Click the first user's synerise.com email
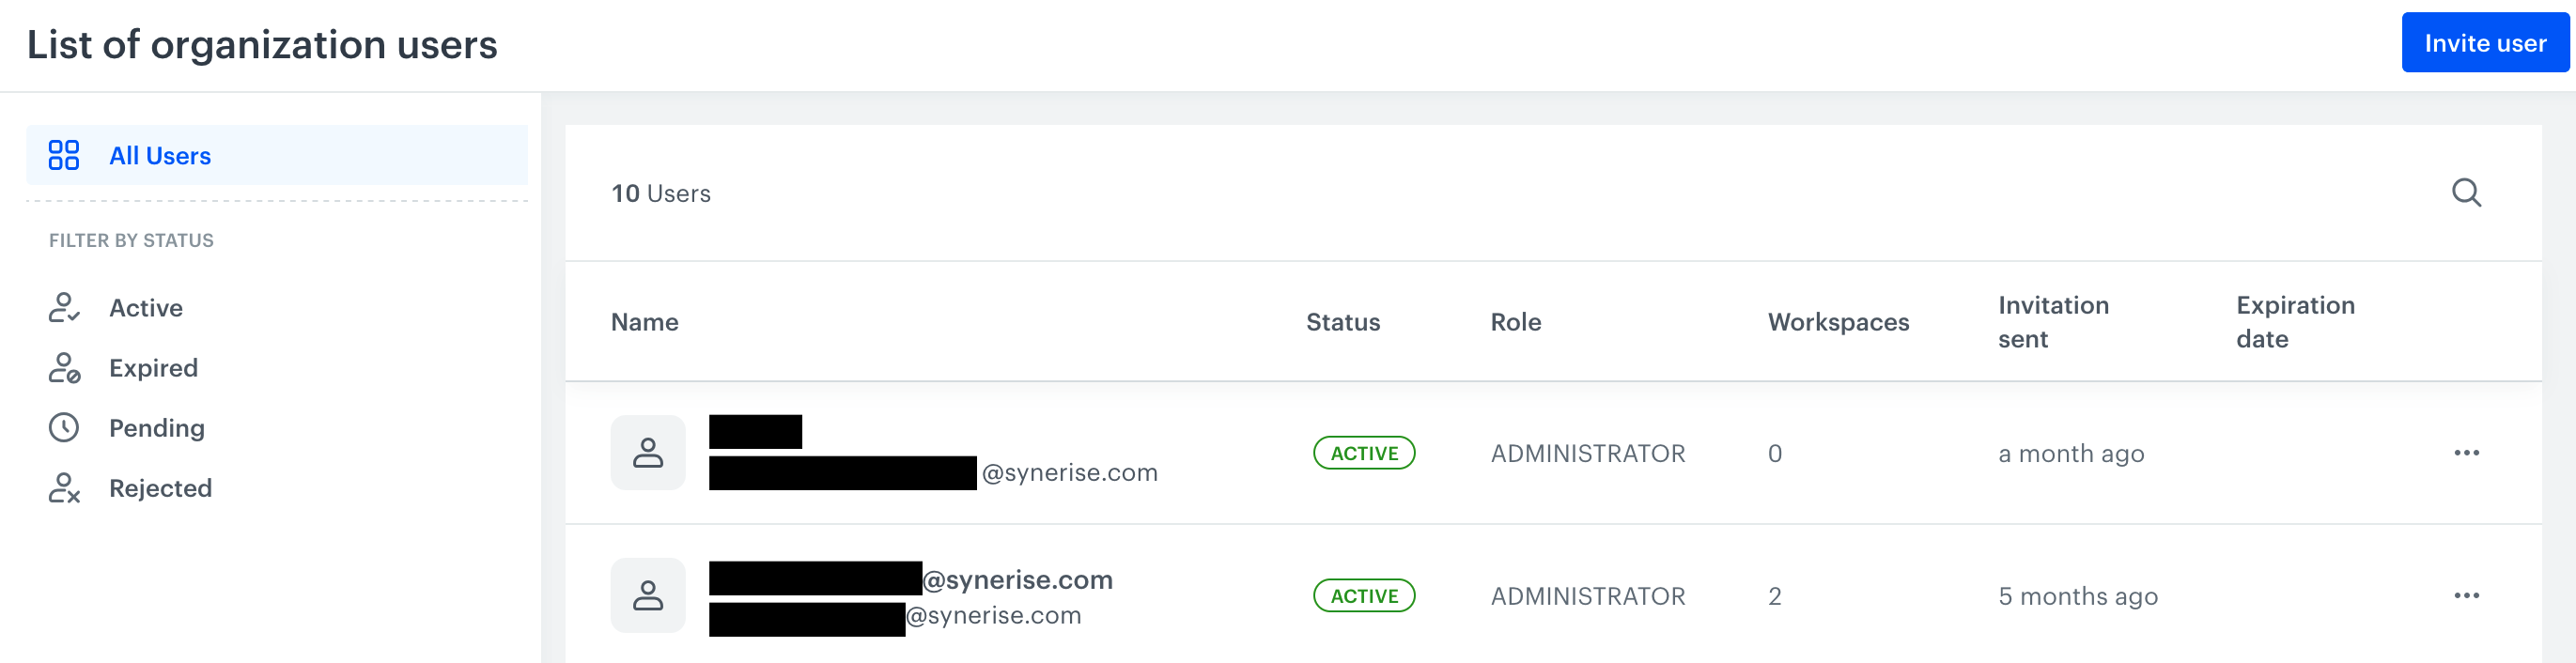The width and height of the screenshot is (2576, 663). coord(1069,473)
